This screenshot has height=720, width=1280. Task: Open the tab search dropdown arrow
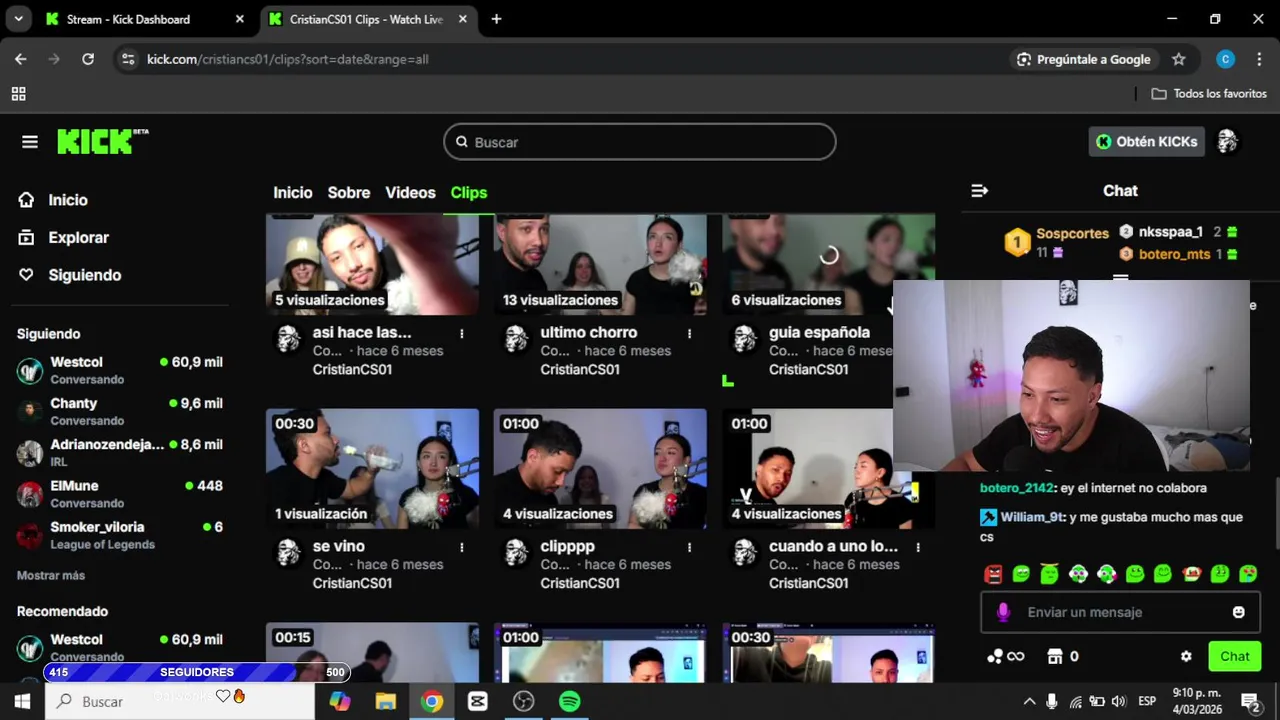click(18, 19)
